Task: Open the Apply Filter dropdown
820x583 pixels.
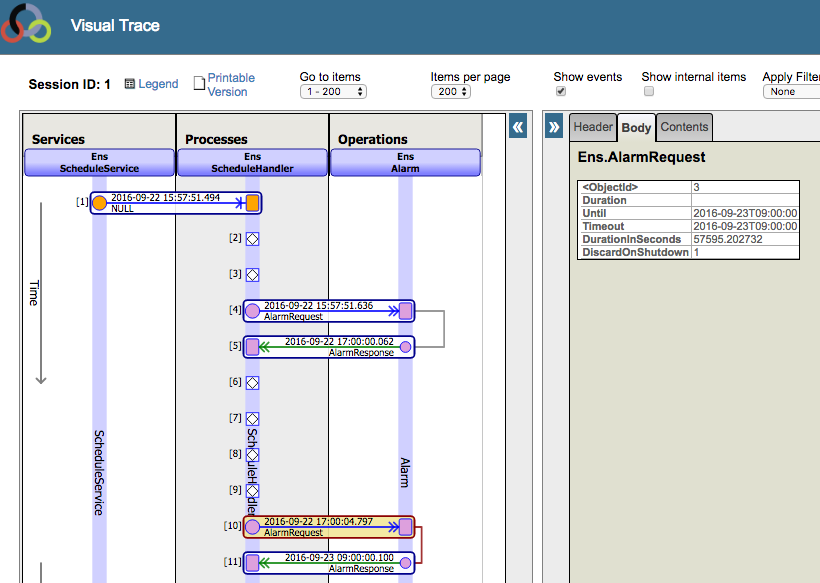Action: pos(791,92)
